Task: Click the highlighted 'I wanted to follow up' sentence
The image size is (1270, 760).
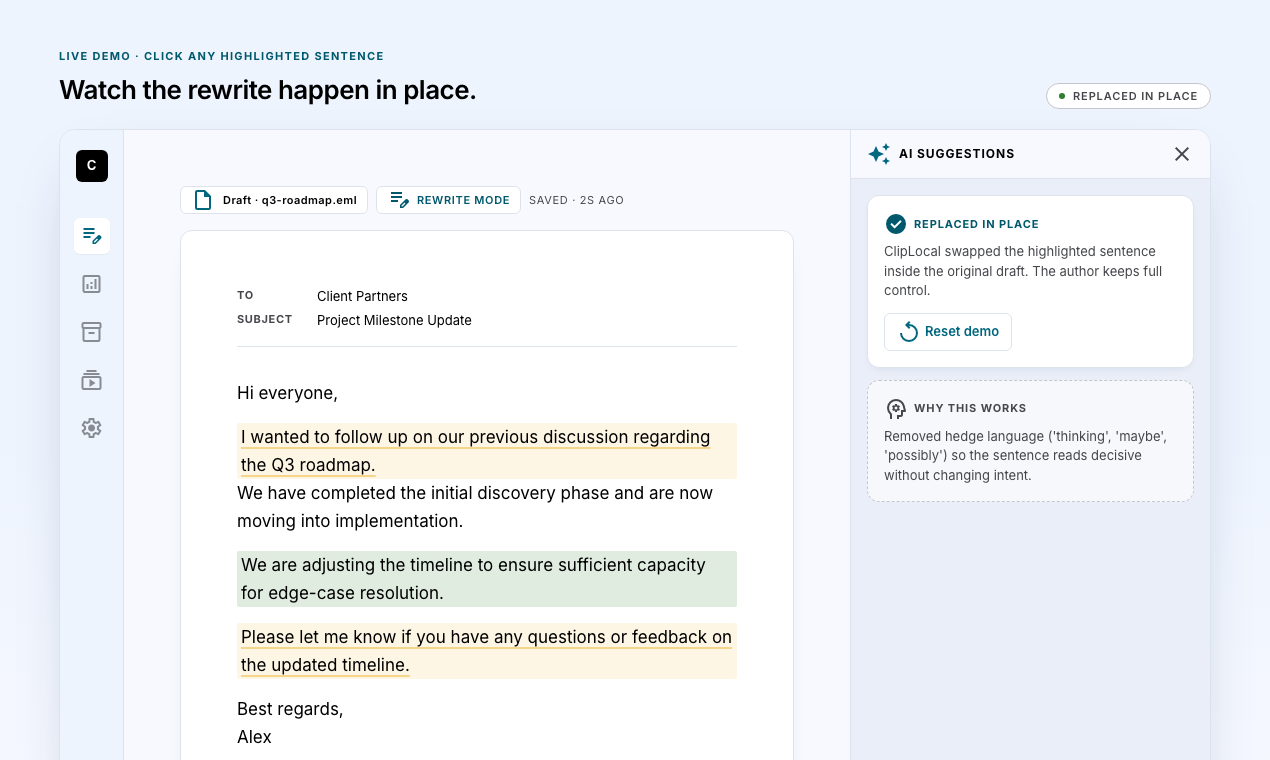Action: (487, 451)
